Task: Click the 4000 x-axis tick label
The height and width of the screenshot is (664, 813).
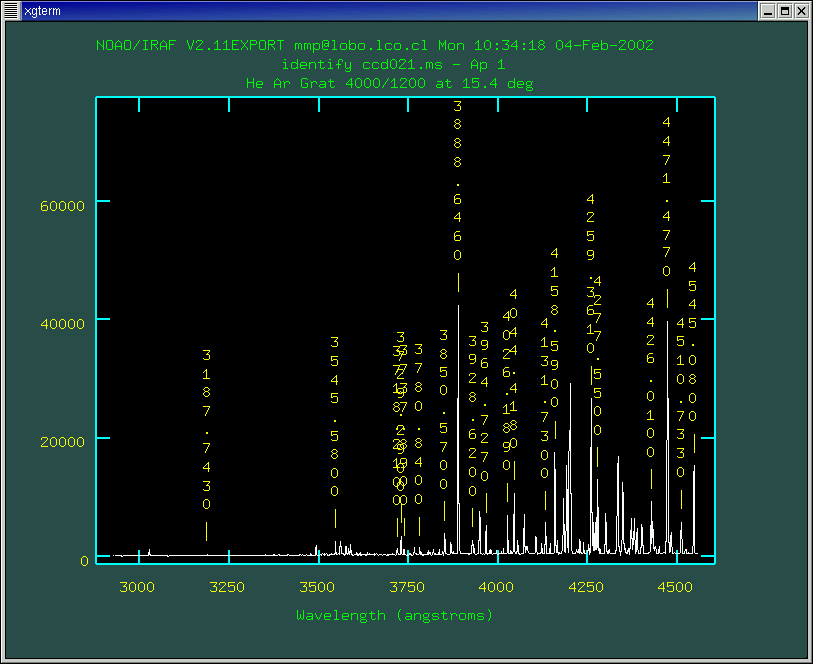Action: point(496,587)
